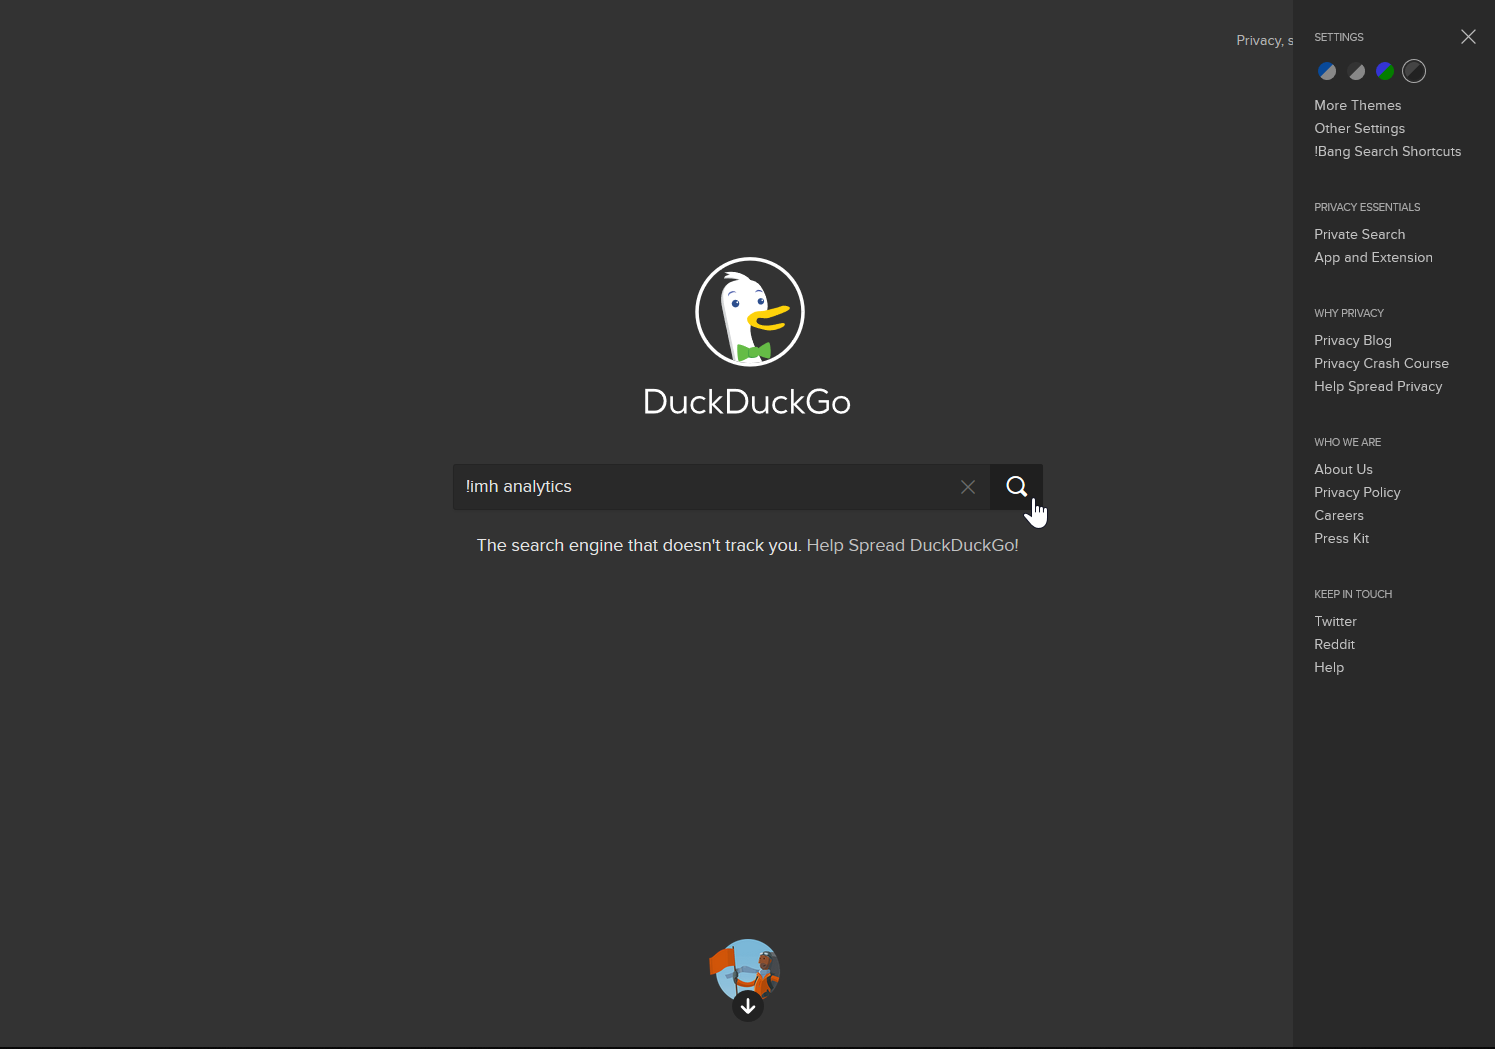Click the flag-holding character illustration

pos(745,968)
